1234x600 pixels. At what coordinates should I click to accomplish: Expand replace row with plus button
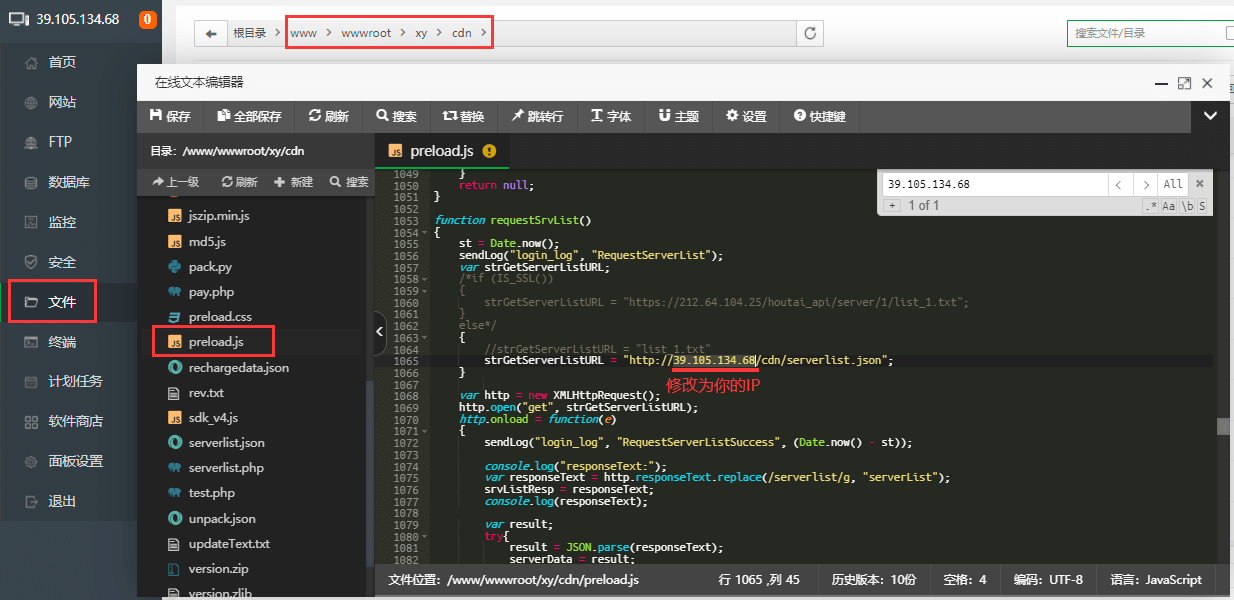tap(892, 205)
